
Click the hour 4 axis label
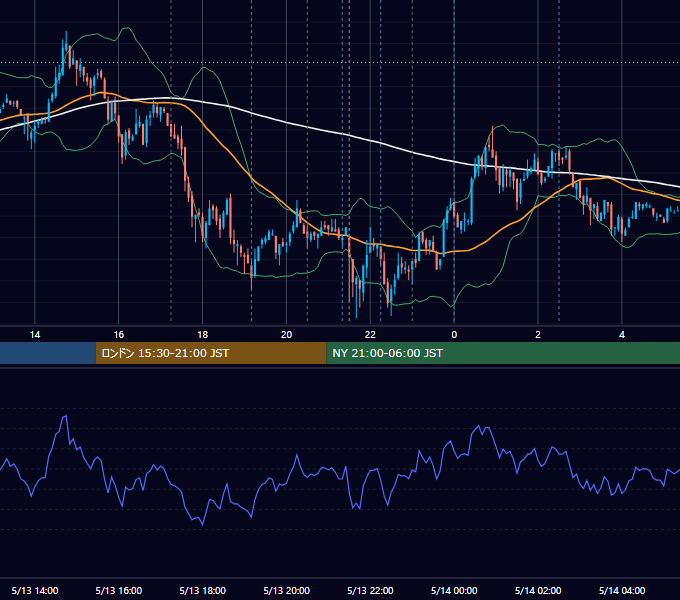622,335
